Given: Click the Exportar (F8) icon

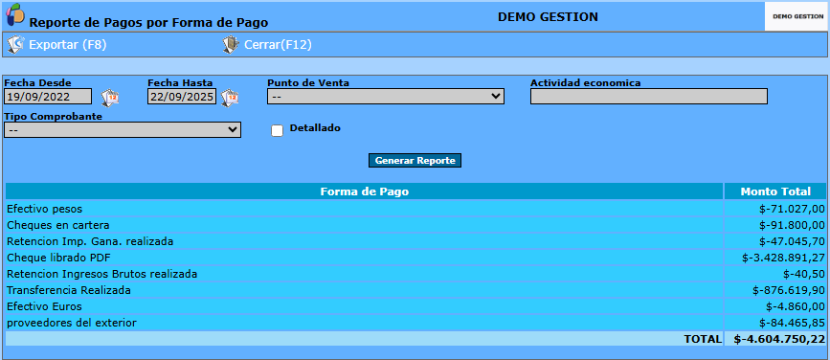Looking at the screenshot, I should pyautogui.click(x=15, y=45).
